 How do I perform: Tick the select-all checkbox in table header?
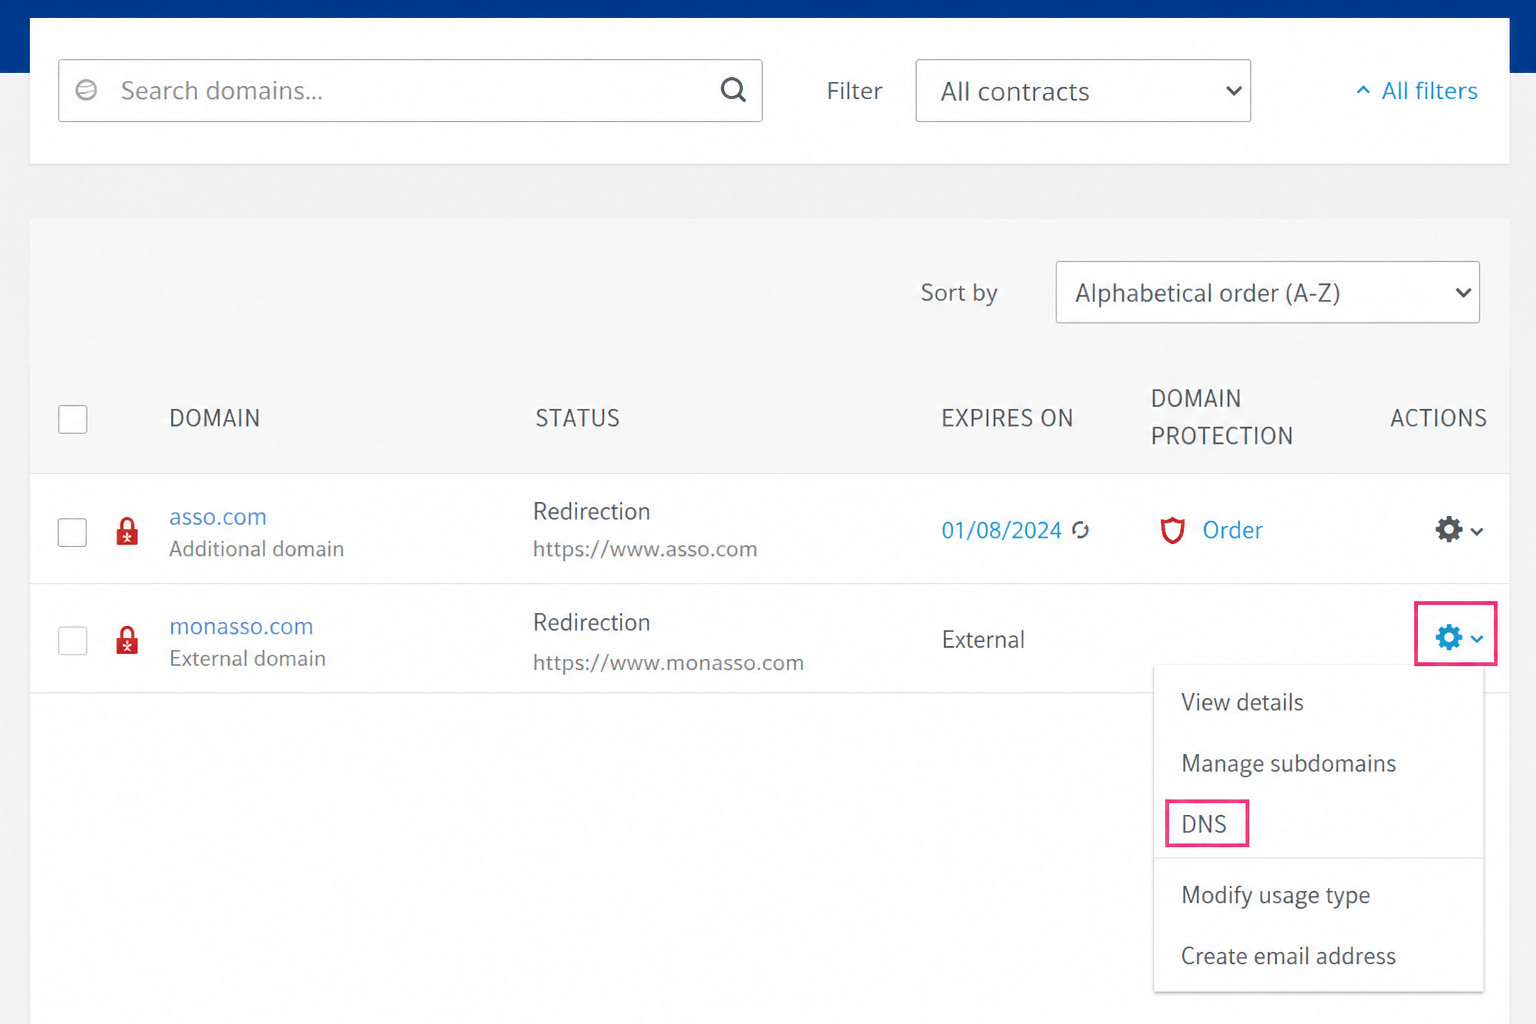click(73, 419)
